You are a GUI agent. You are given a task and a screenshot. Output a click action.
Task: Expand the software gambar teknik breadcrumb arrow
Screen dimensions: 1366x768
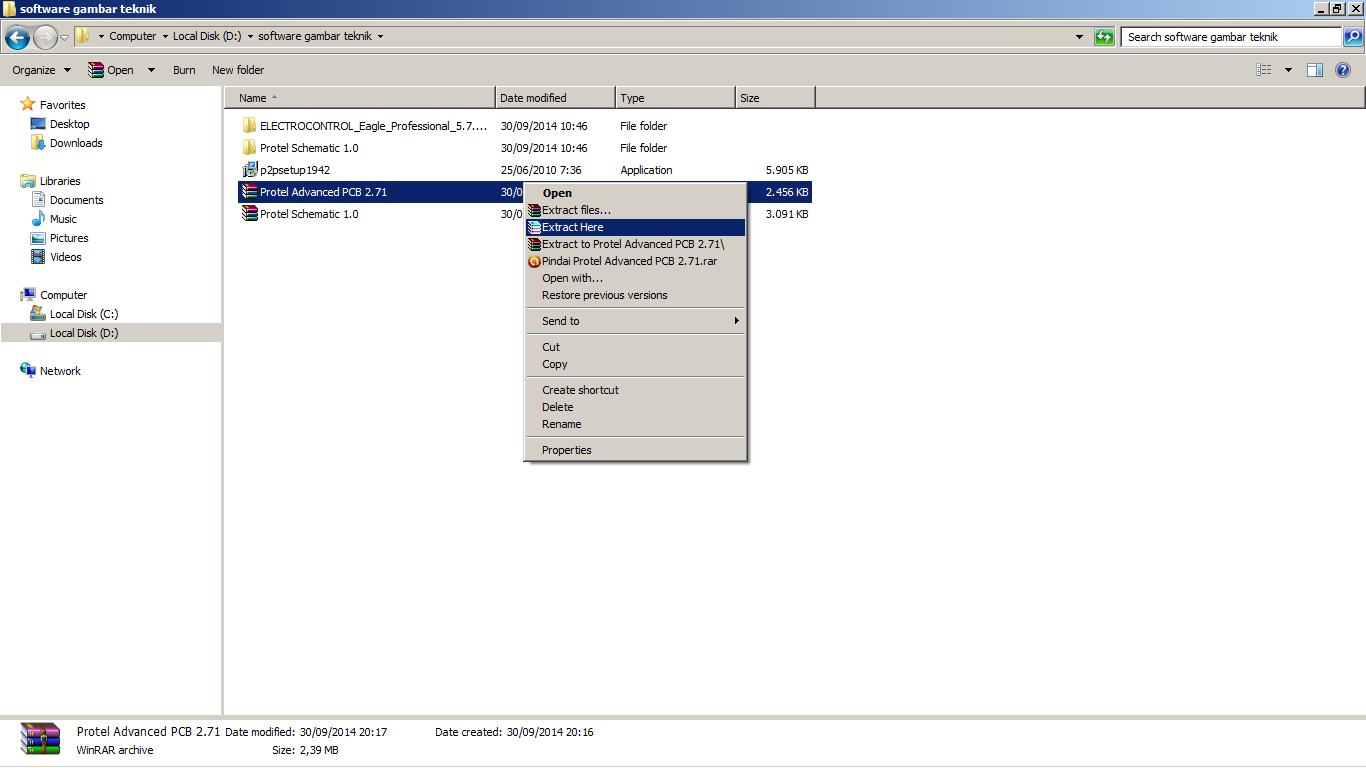380,37
